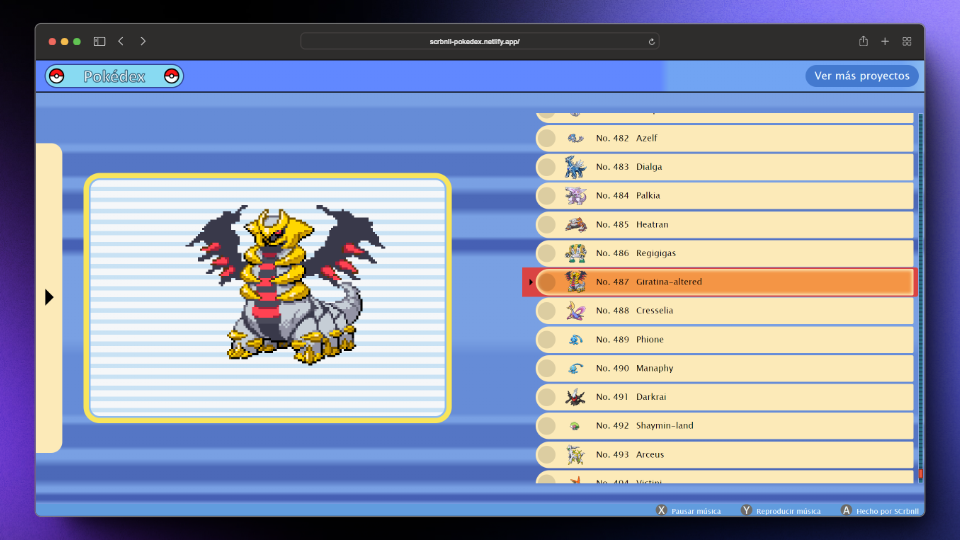
Task: Select the No. 492 Shaymin-land entry
Action: click(725, 426)
